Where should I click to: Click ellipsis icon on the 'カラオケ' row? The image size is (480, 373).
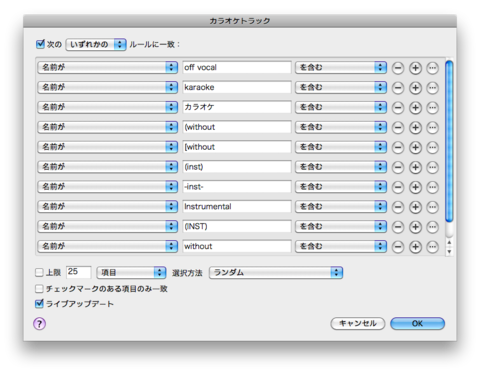pos(432,108)
